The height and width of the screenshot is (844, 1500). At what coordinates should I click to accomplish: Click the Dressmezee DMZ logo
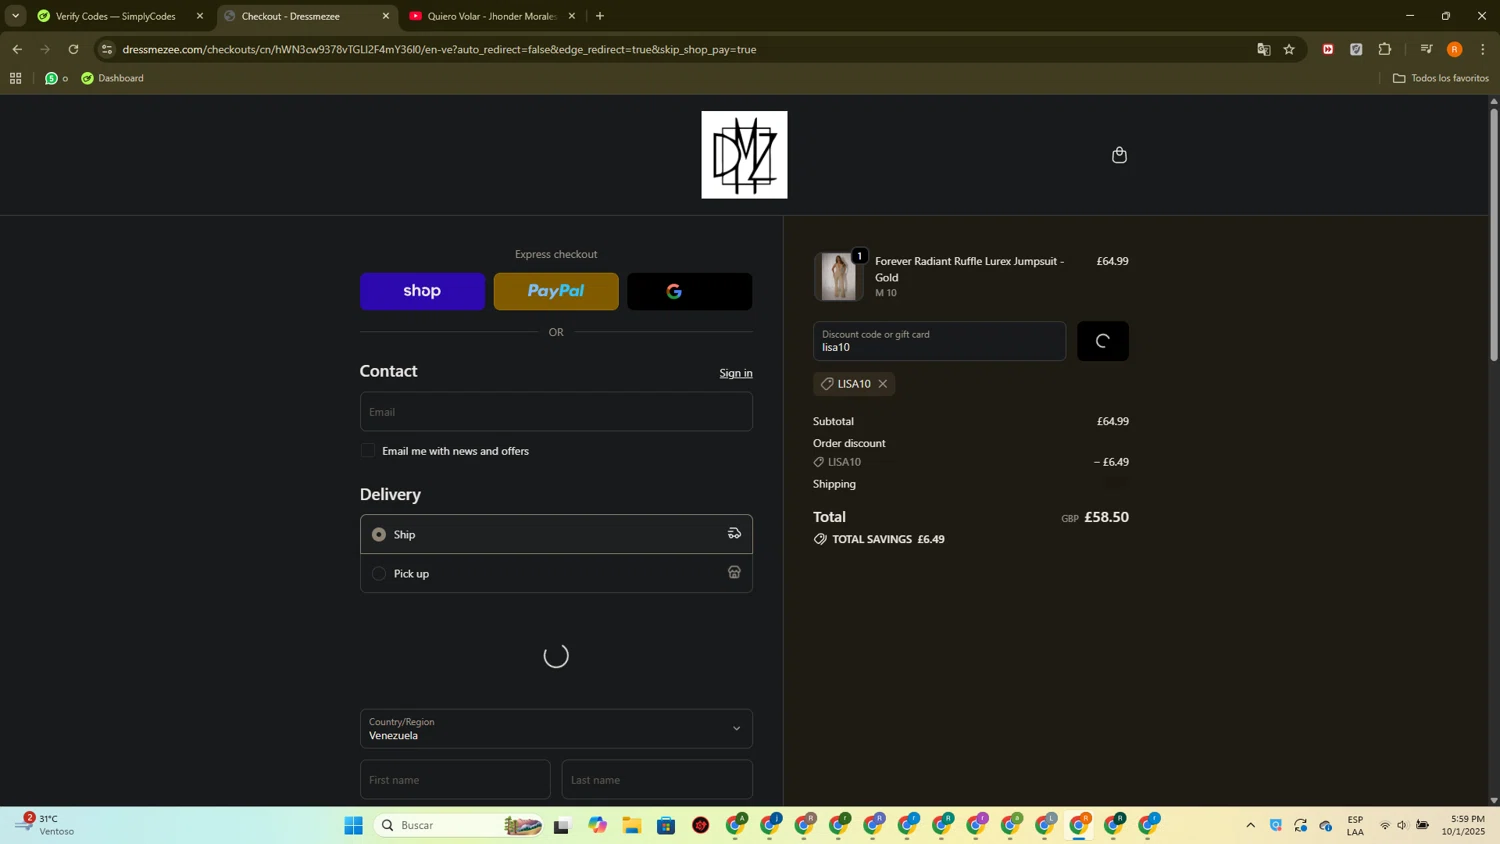click(x=744, y=155)
